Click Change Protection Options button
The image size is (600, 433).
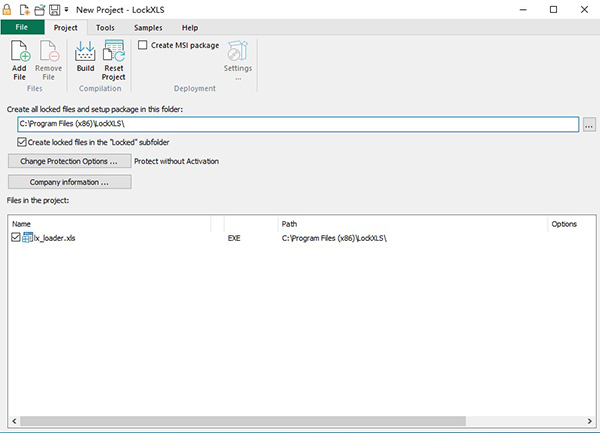tap(70, 161)
